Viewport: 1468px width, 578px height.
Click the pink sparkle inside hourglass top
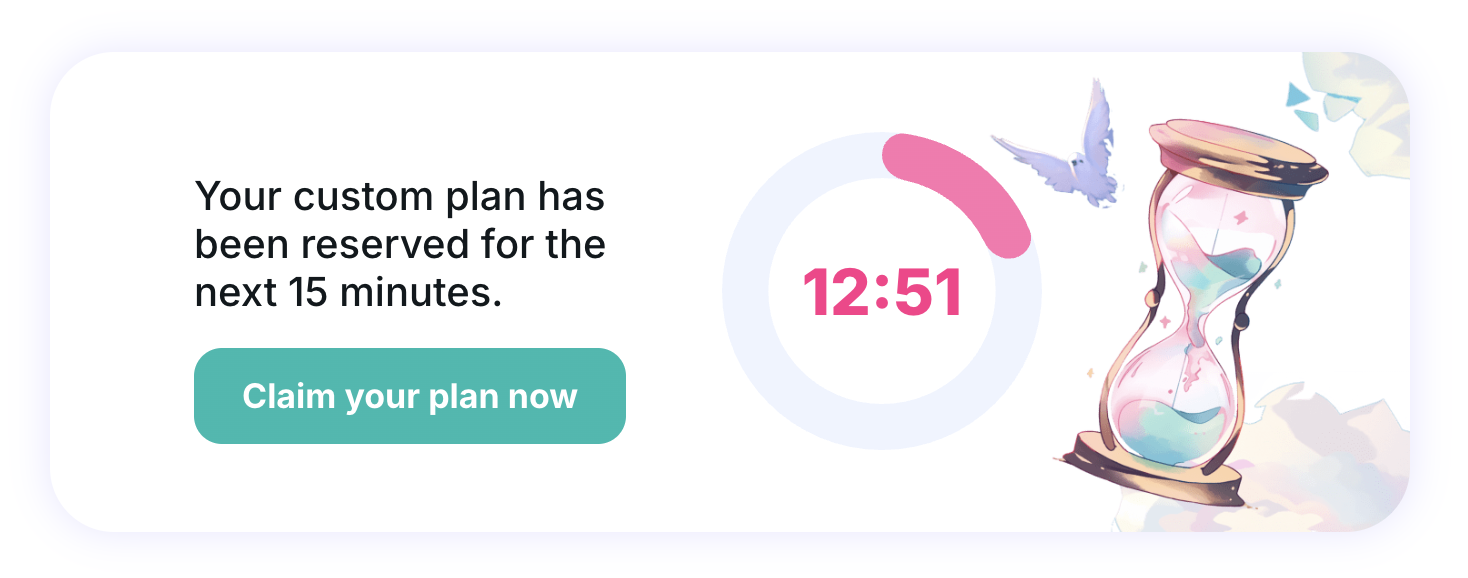1240,217
